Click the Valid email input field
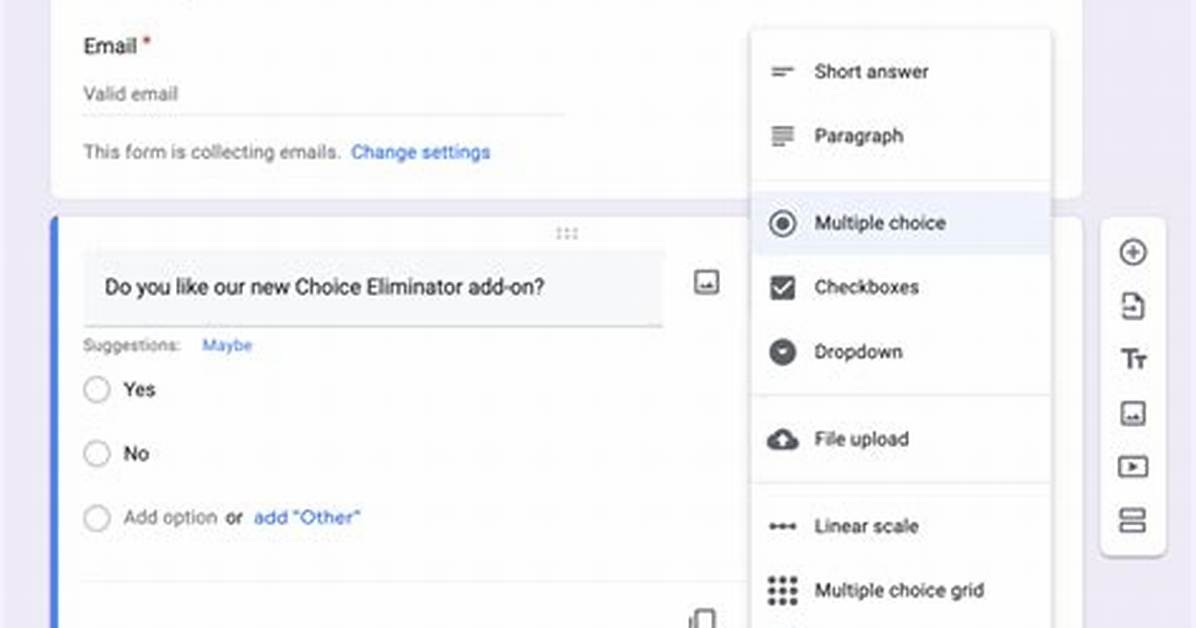Viewport: 1196px width, 628px height. pyautogui.click(x=324, y=95)
